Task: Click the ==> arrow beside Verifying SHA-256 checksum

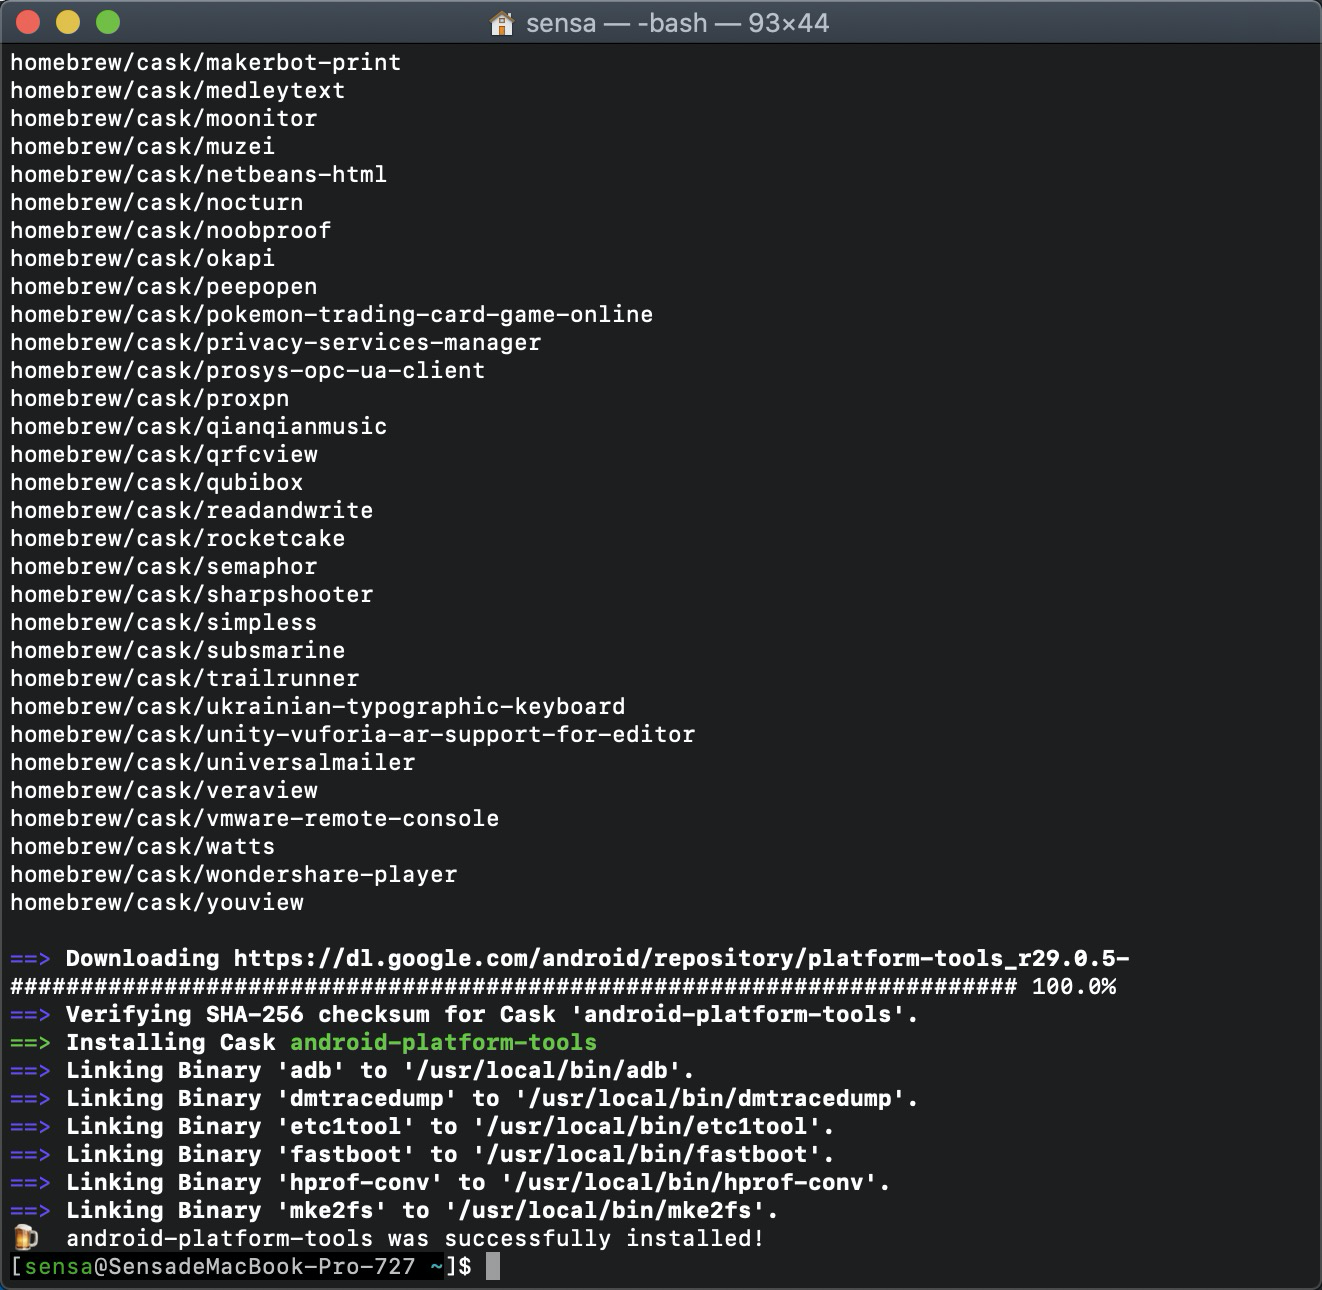Action: (31, 1014)
